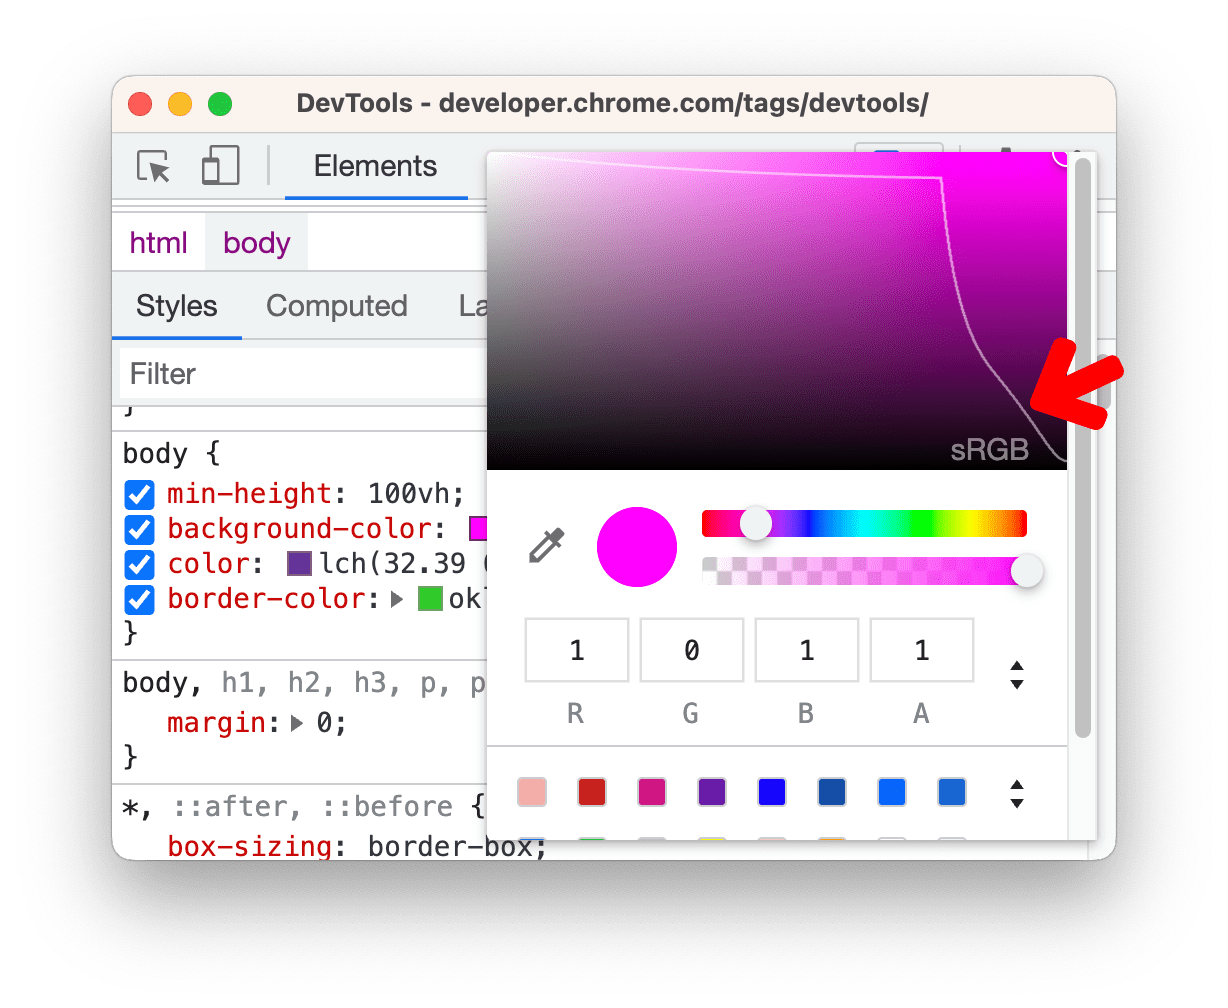
Task: Click inside the Filter styles field
Action: [x=250, y=373]
